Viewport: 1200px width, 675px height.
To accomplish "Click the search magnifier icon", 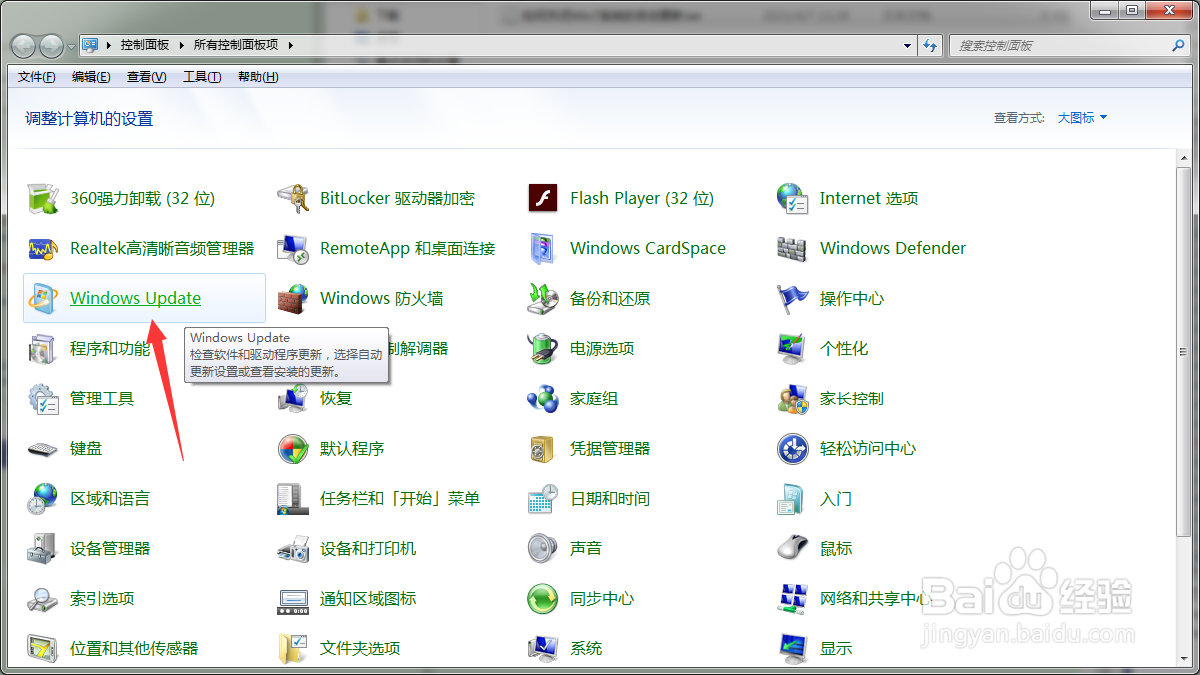I will 1178,45.
